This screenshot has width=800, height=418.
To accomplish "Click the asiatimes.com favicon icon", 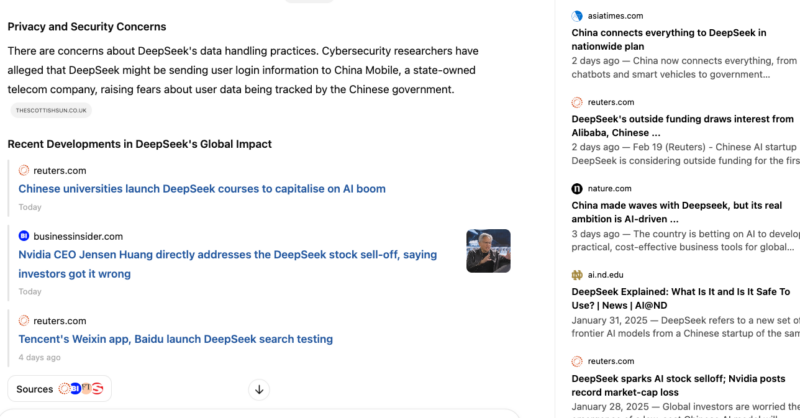I will [577, 16].
